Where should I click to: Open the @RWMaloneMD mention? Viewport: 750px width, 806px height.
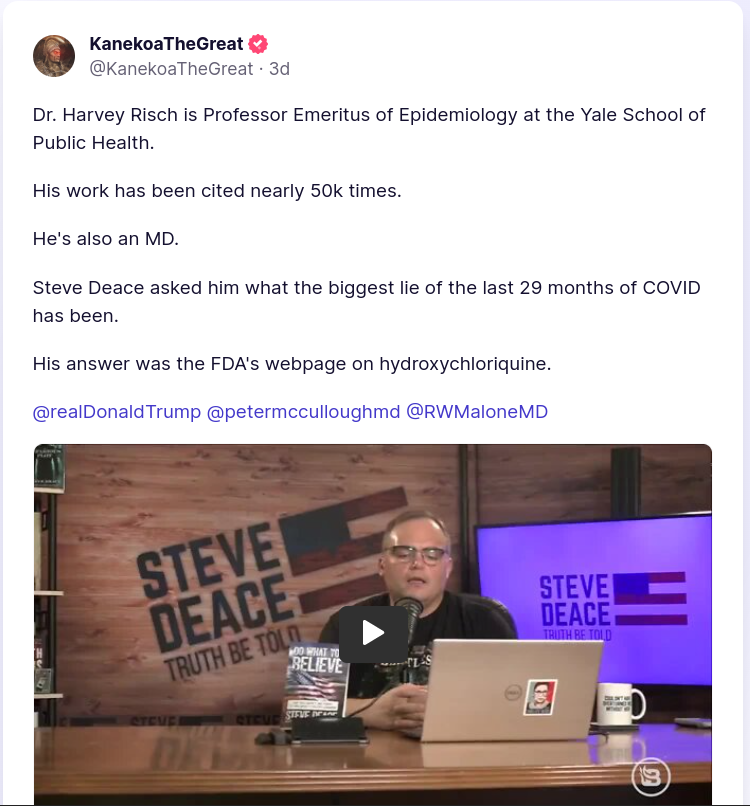477,412
